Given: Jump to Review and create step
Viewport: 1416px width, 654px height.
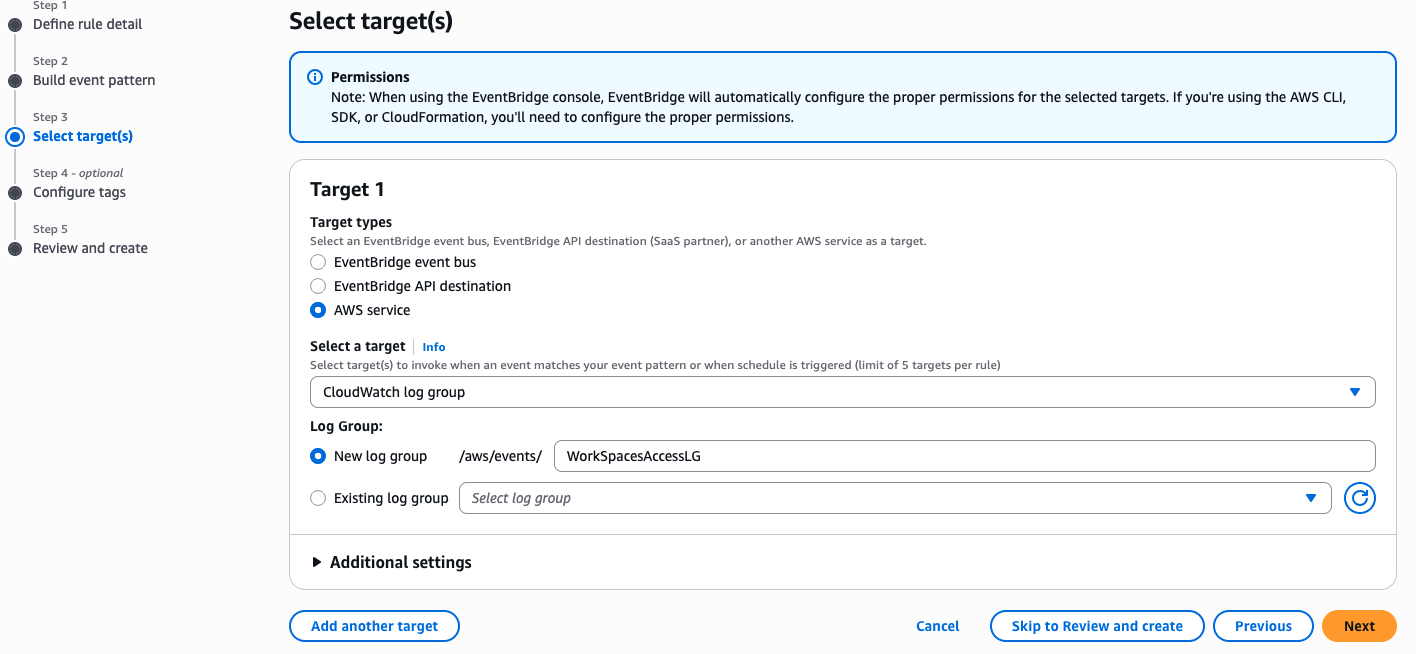Looking at the screenshot, I should point(90,248).
